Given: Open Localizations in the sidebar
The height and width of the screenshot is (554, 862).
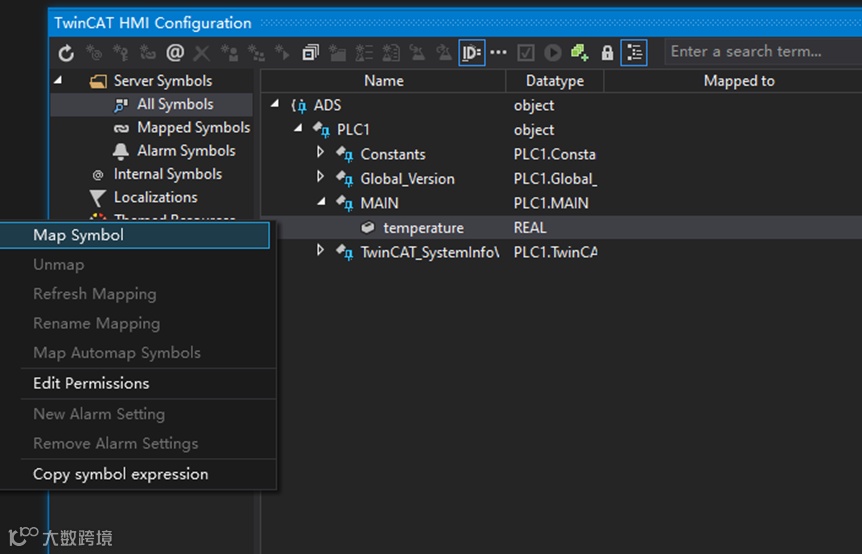Looking at the screenshot, I should click(x=156, y=197).
